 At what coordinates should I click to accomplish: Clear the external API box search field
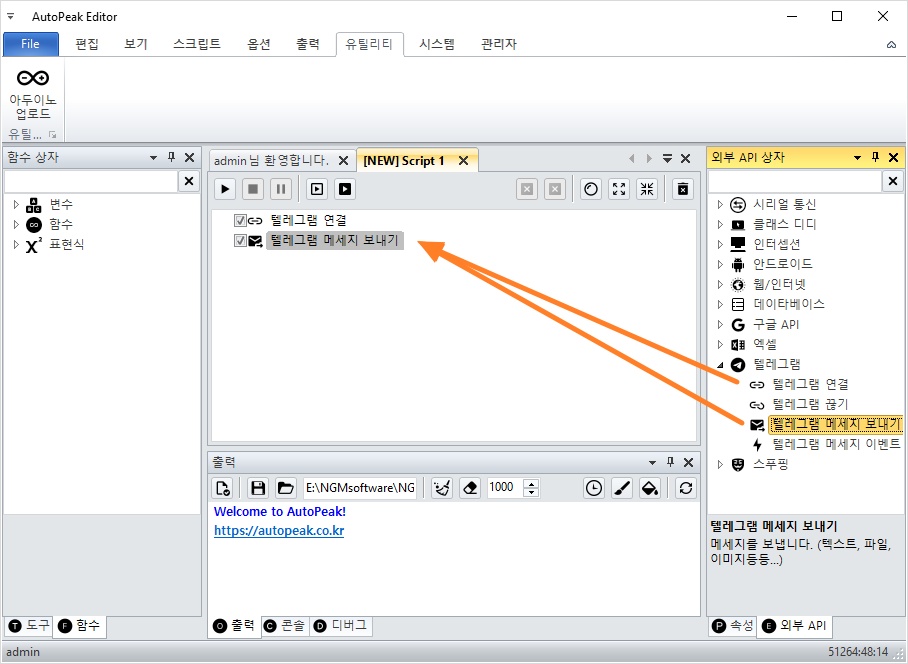click(x=893, y=181)
